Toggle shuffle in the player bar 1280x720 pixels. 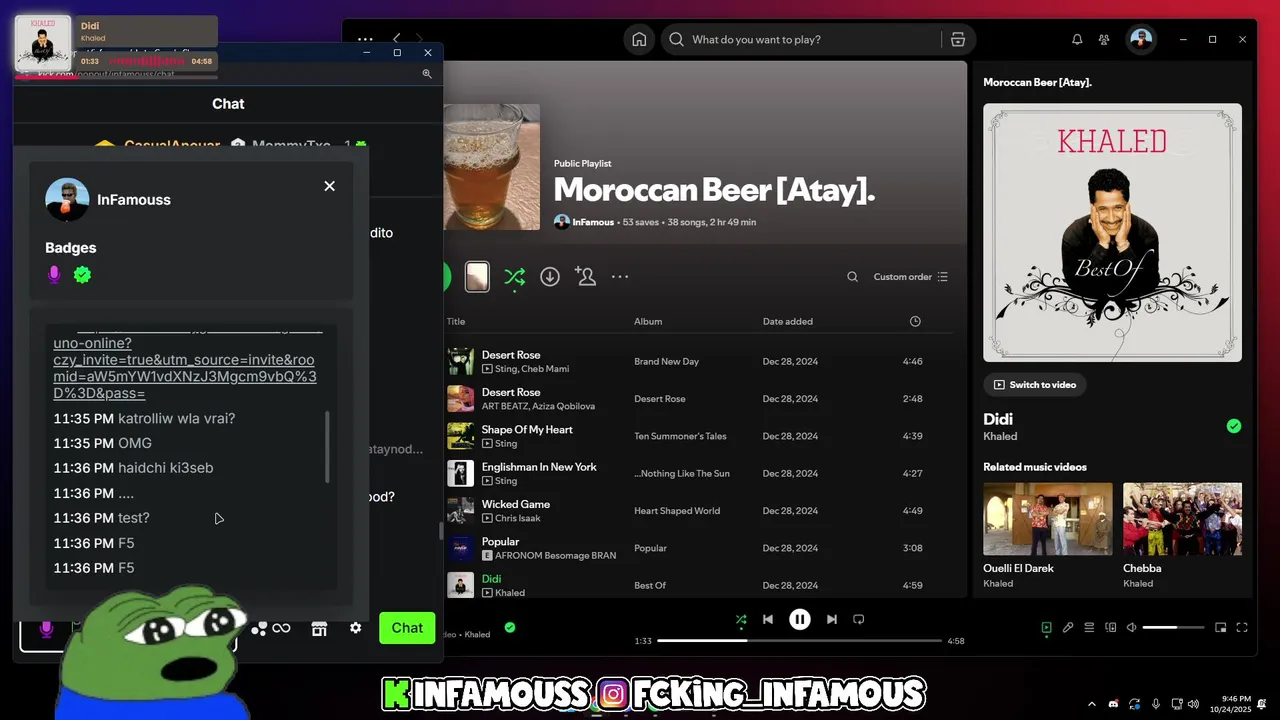click(741, 619)
